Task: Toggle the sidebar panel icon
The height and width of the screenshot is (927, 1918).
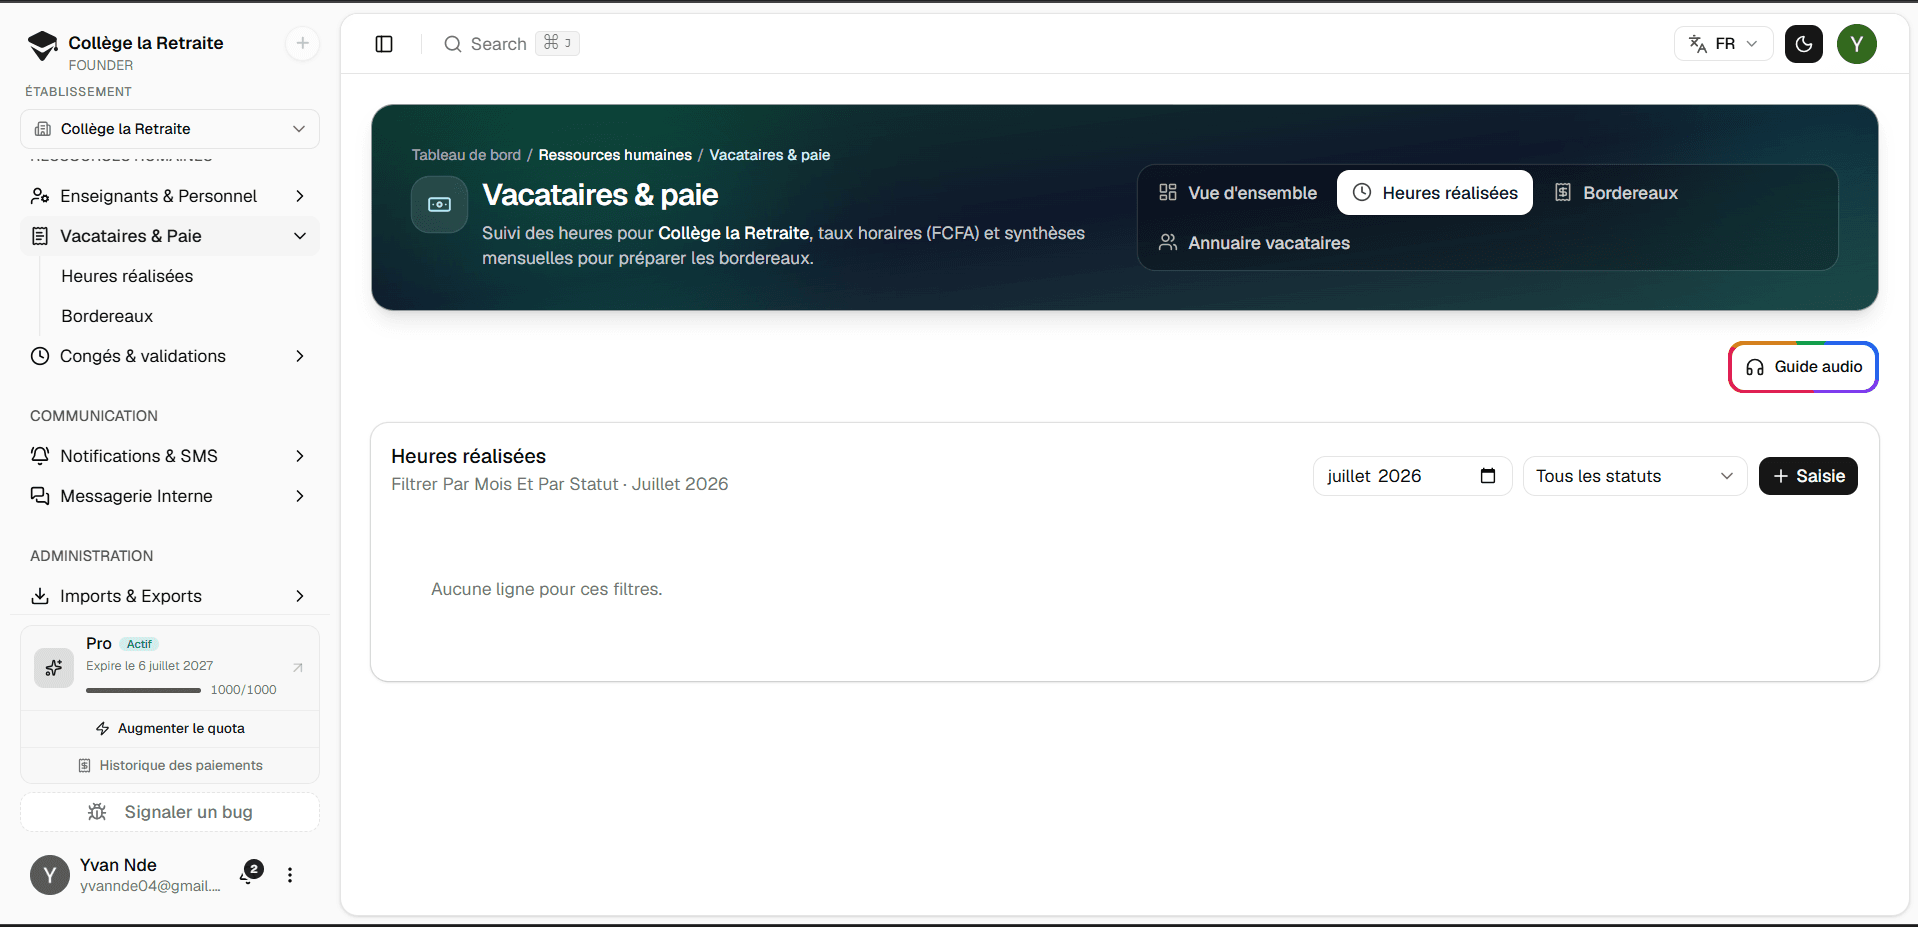Action: 384,44
